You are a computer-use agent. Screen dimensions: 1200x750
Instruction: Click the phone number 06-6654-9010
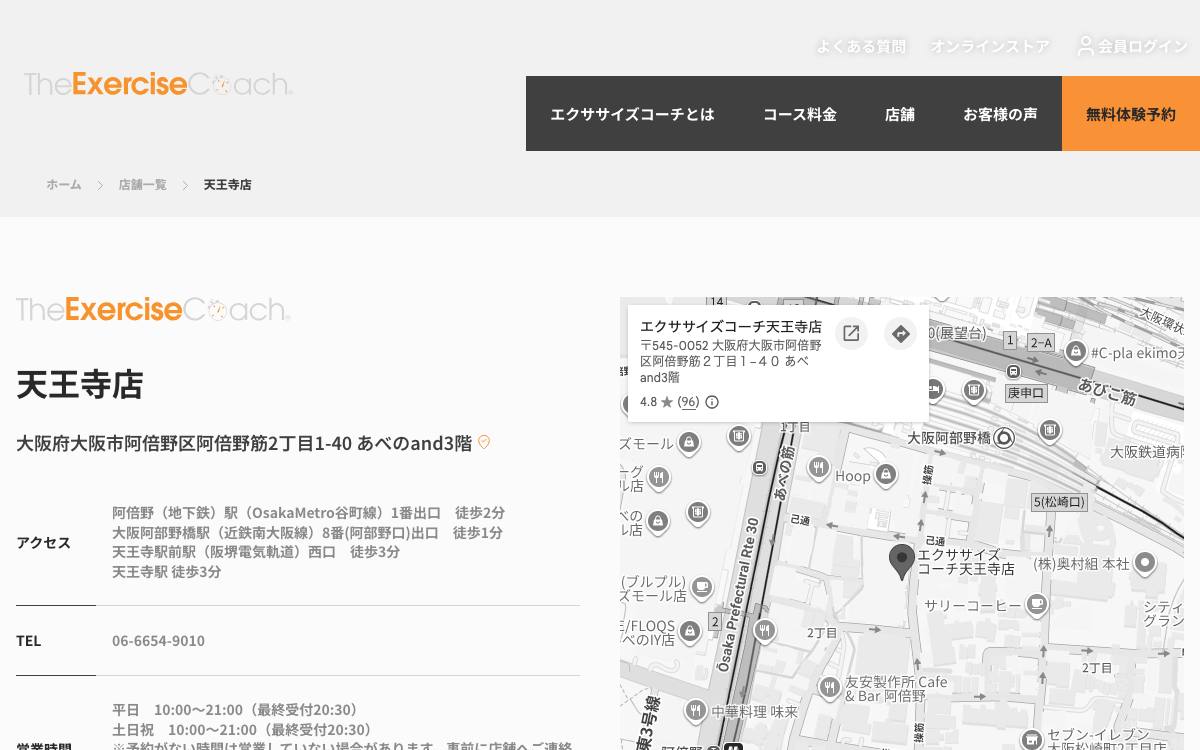158,641
